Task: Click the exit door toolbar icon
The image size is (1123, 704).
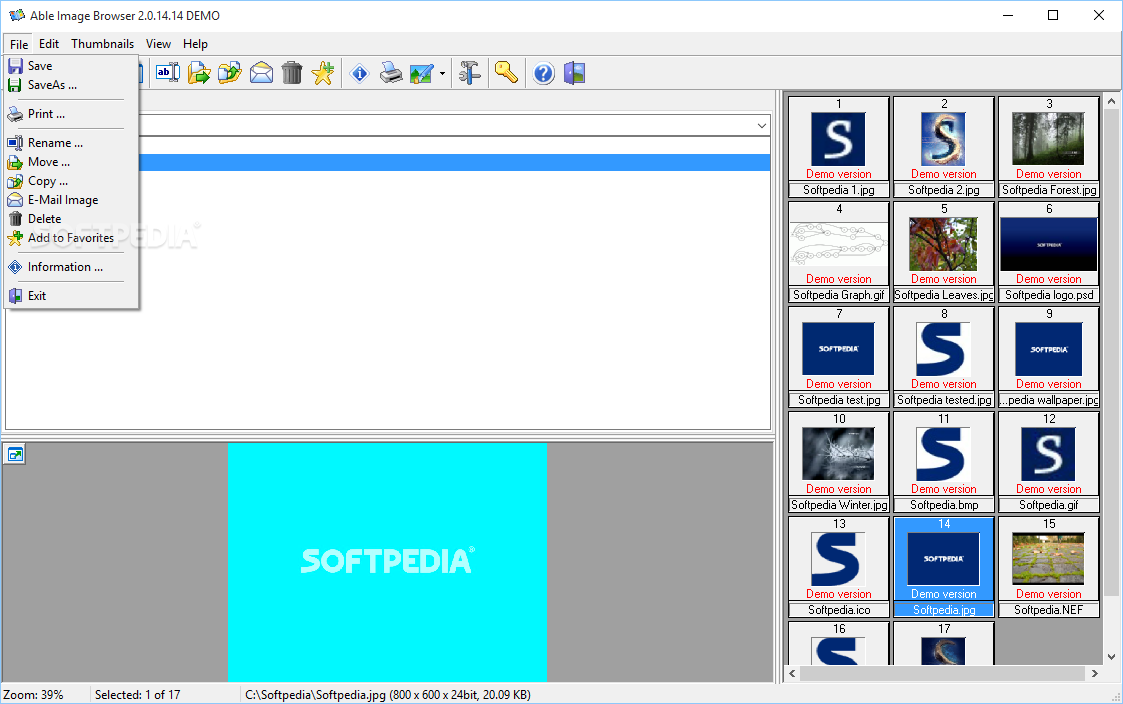Action: pos(574,73)
